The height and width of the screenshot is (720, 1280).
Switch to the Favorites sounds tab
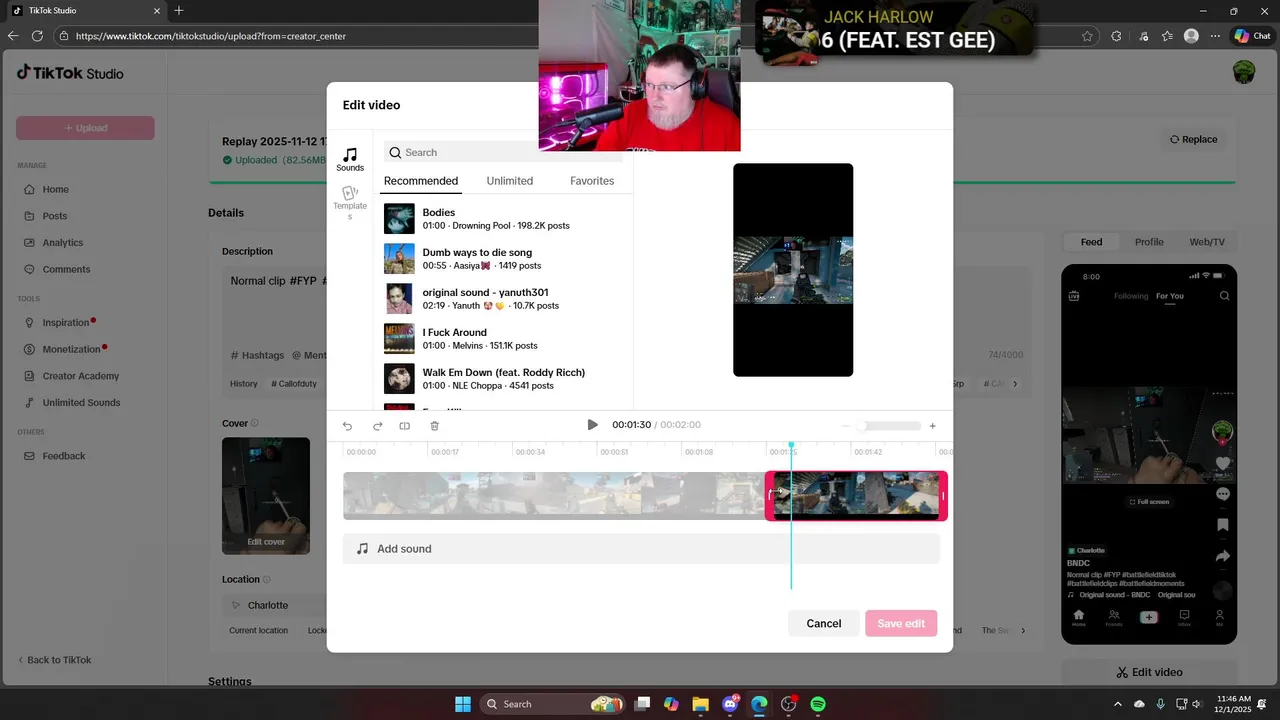click(x=592, y=181)
